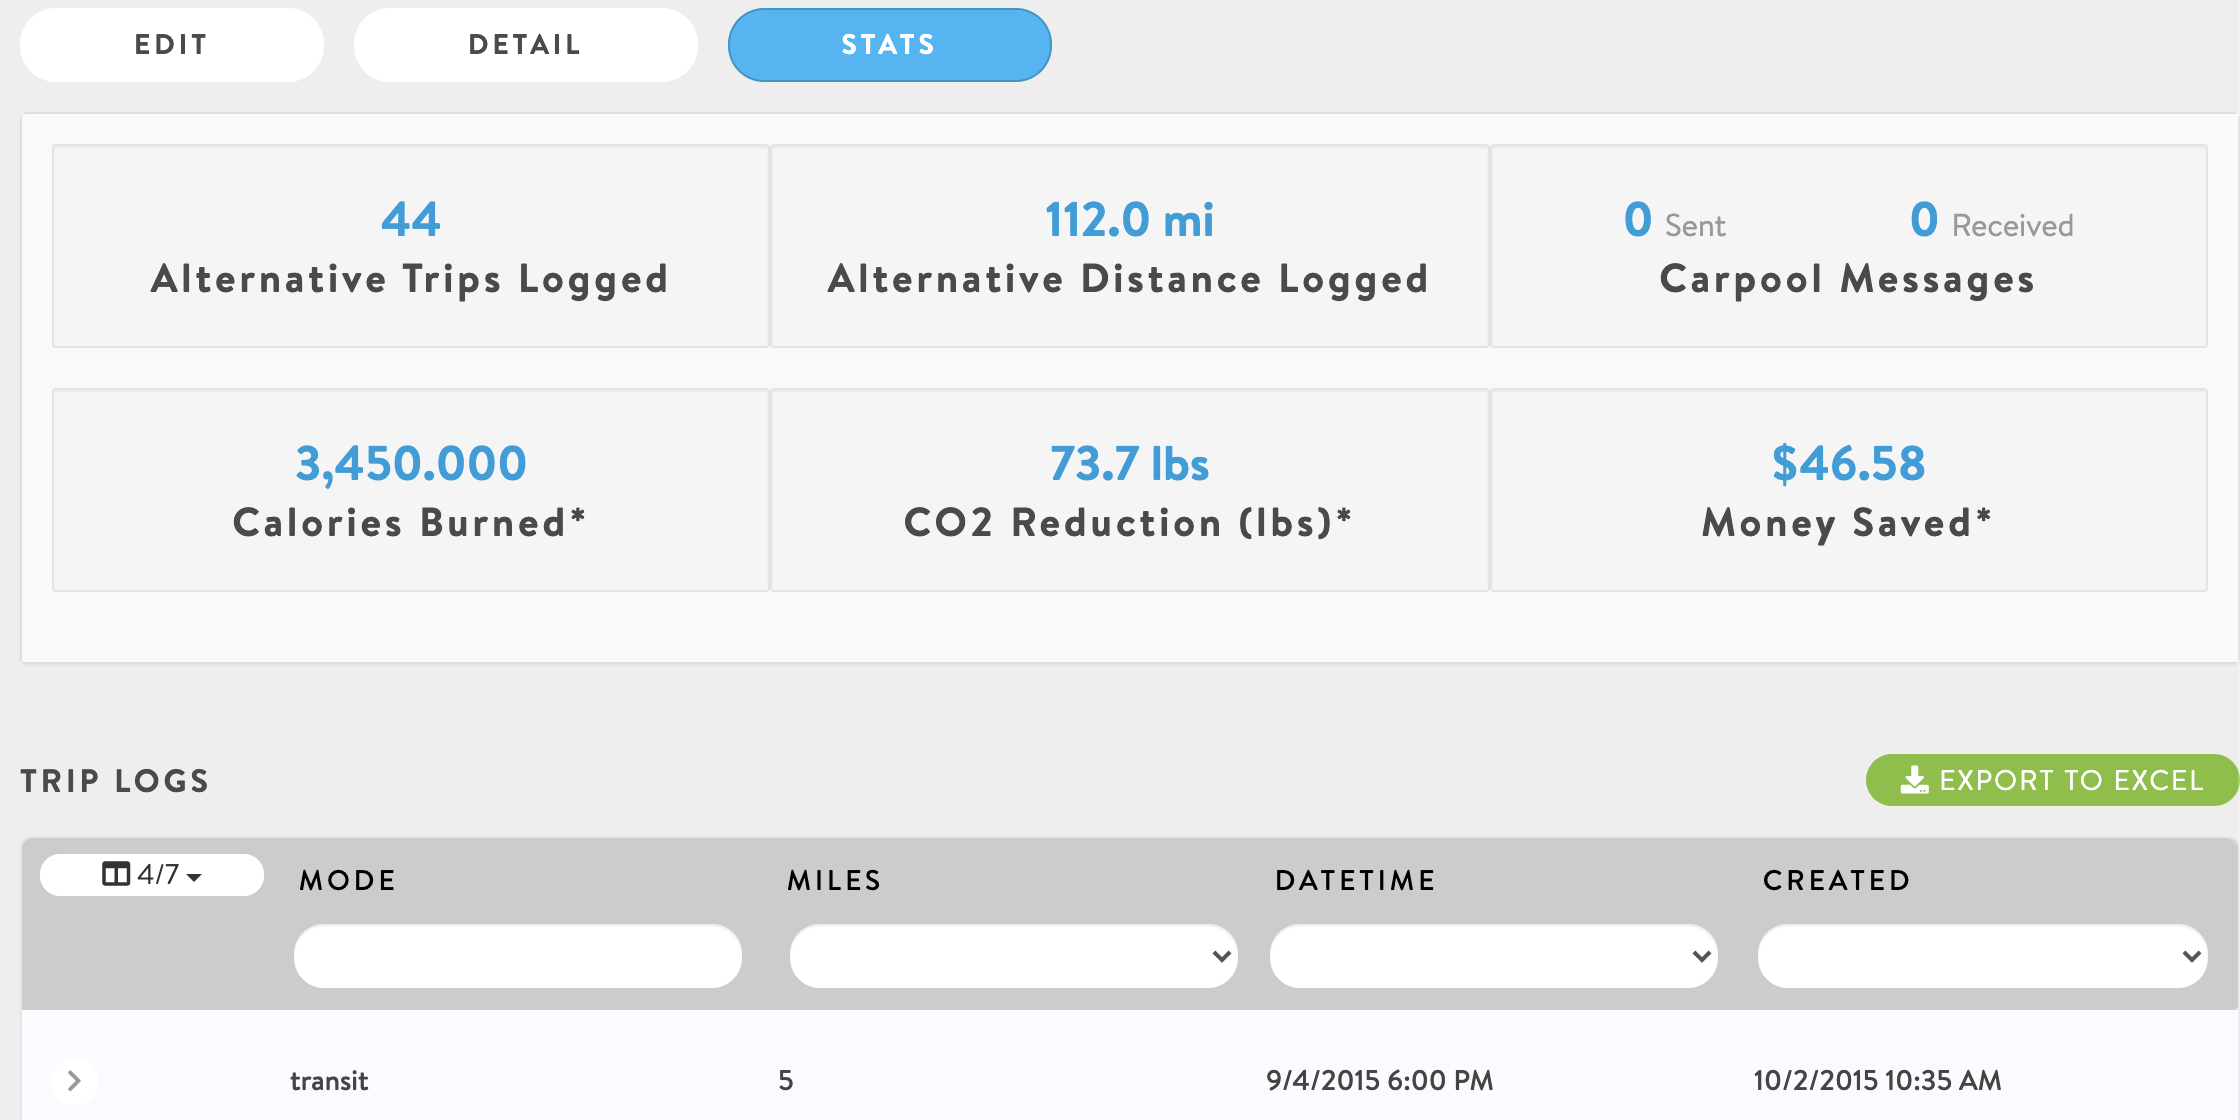Switch to the EDIT tab
This screenshot has height=1120, width=2240.
171,45
